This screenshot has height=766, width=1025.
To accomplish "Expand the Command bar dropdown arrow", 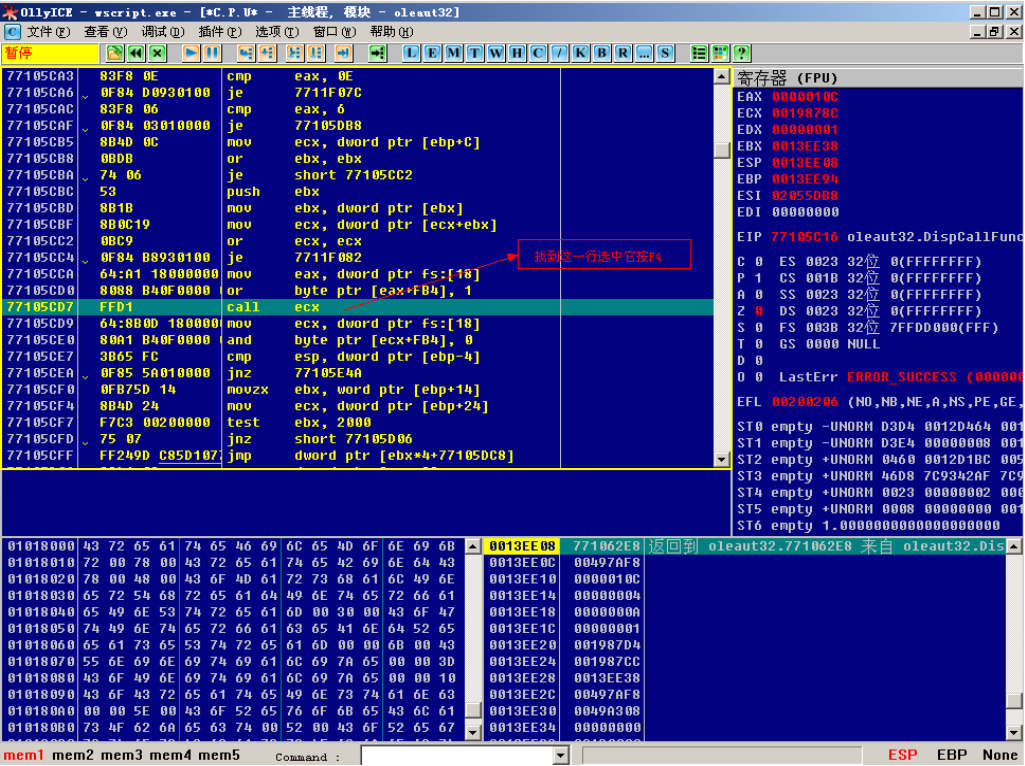I will pyautogui.click(x=561, y=756).
